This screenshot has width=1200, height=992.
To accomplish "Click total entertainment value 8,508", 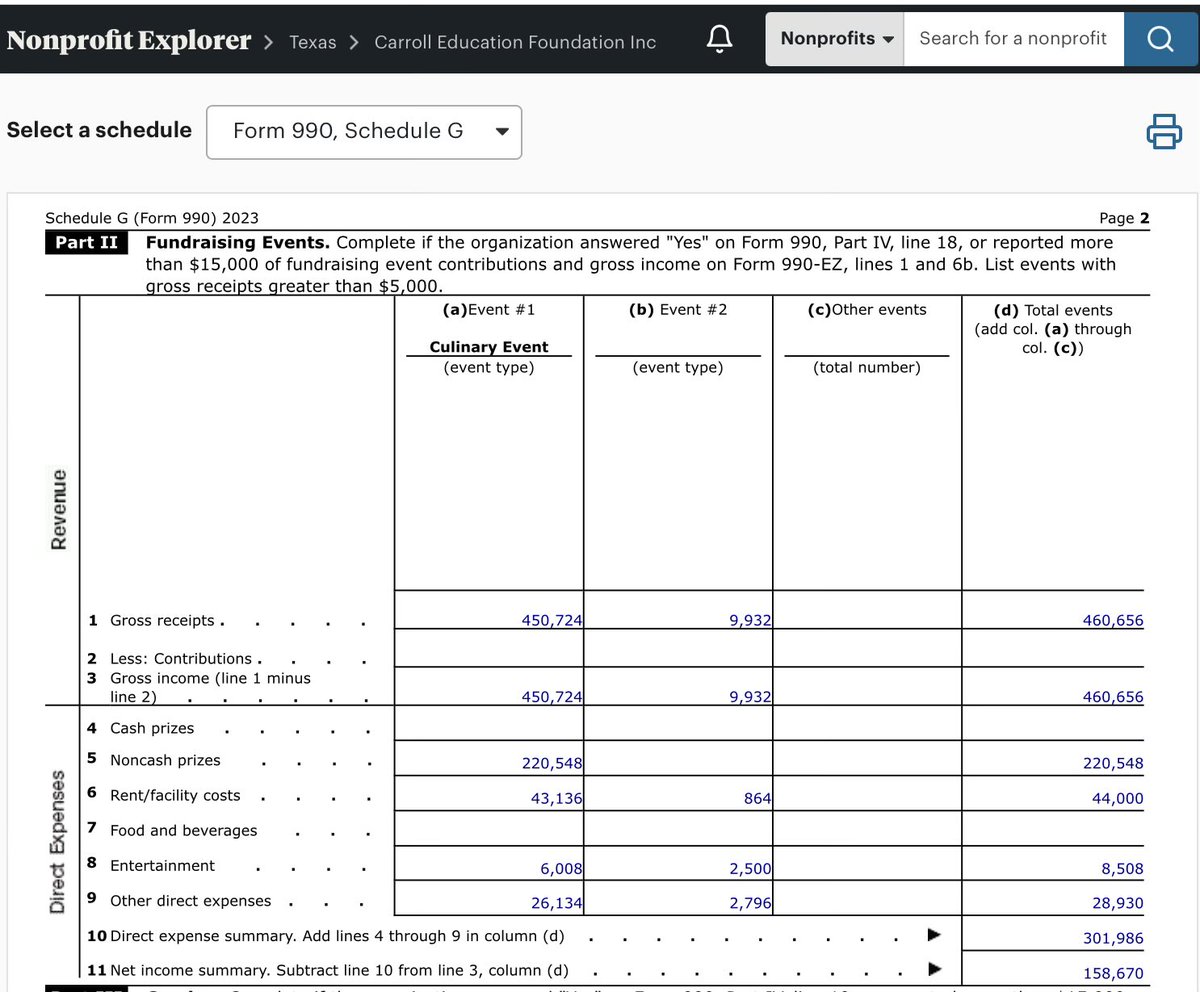I will pos(1122,869).
